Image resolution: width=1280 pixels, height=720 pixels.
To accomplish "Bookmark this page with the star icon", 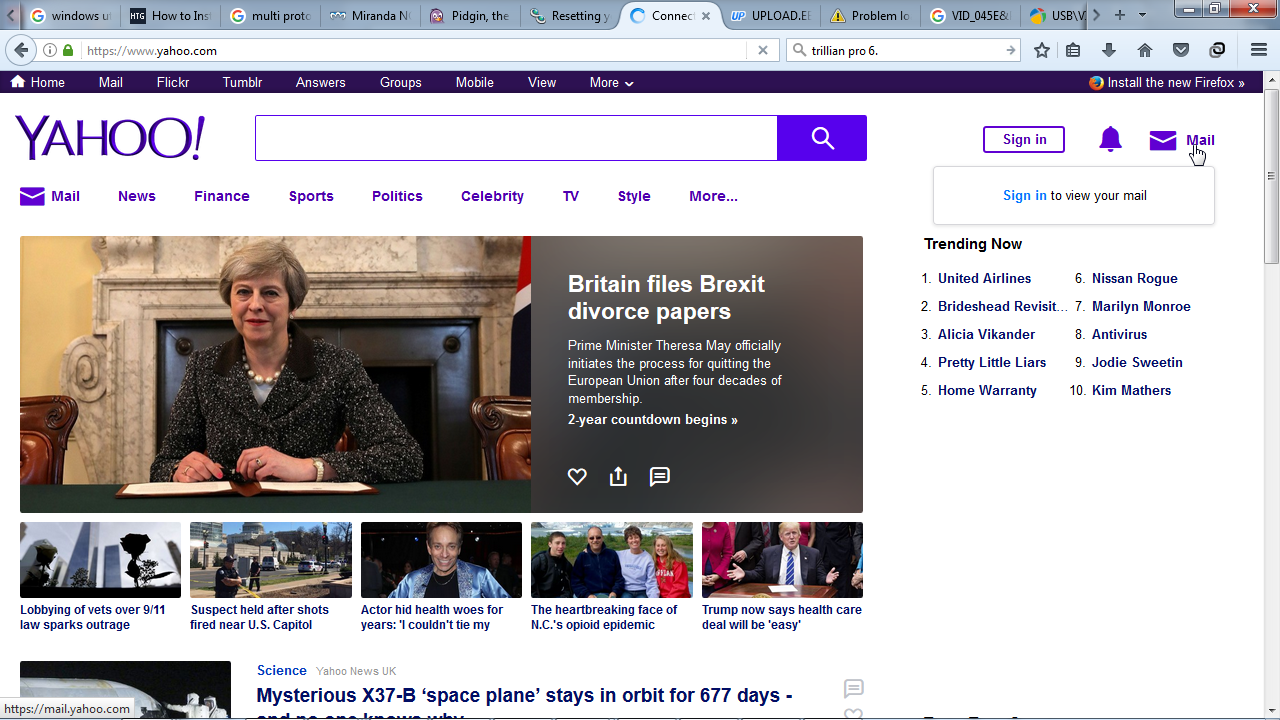I will point(1042,50).
